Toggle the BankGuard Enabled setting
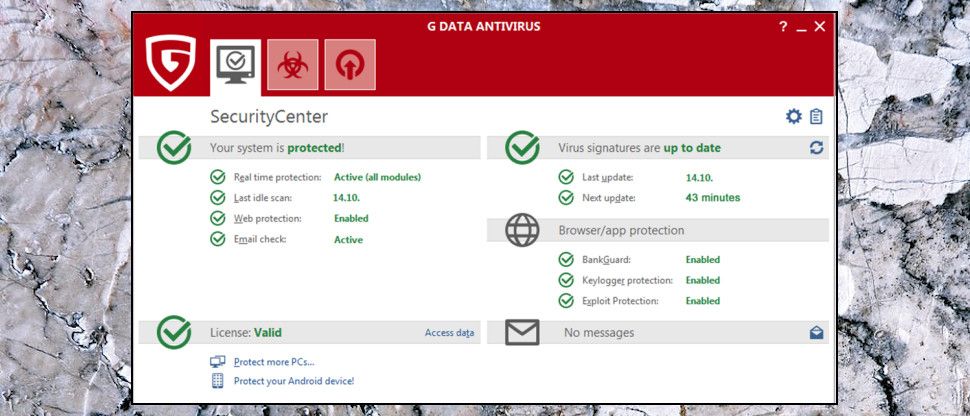The height and width of the screenshot is (416, 970). 702,260
